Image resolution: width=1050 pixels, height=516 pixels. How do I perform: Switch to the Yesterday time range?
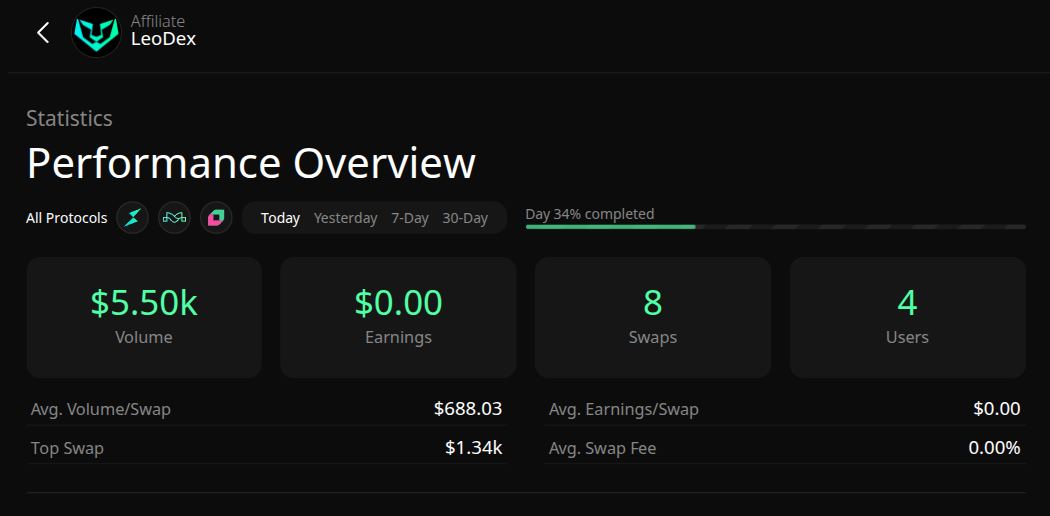coord(345,218)
